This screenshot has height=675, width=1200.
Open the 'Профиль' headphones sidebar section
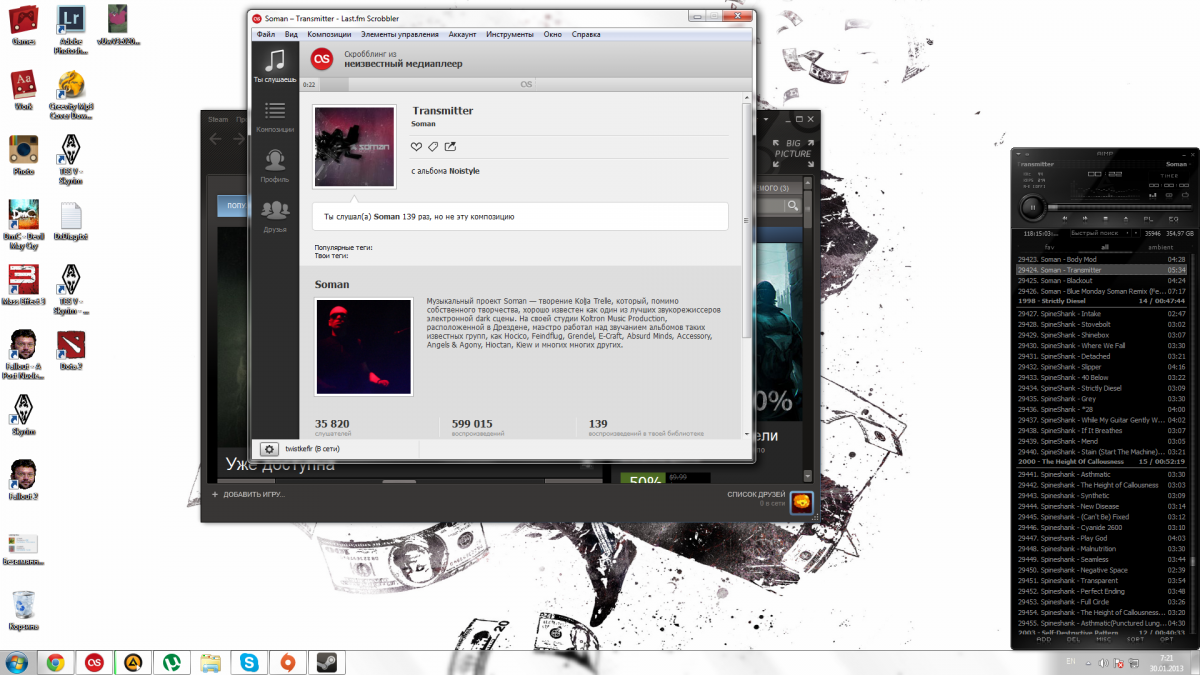pos(274,166)
